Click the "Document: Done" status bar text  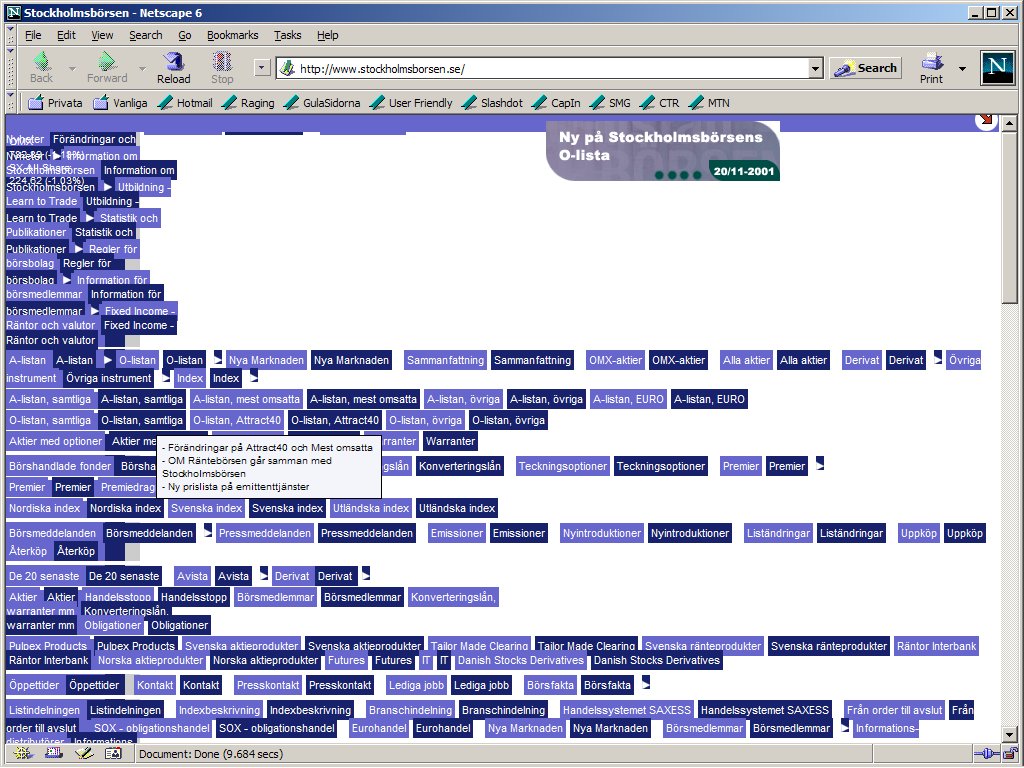coord(210,754)
